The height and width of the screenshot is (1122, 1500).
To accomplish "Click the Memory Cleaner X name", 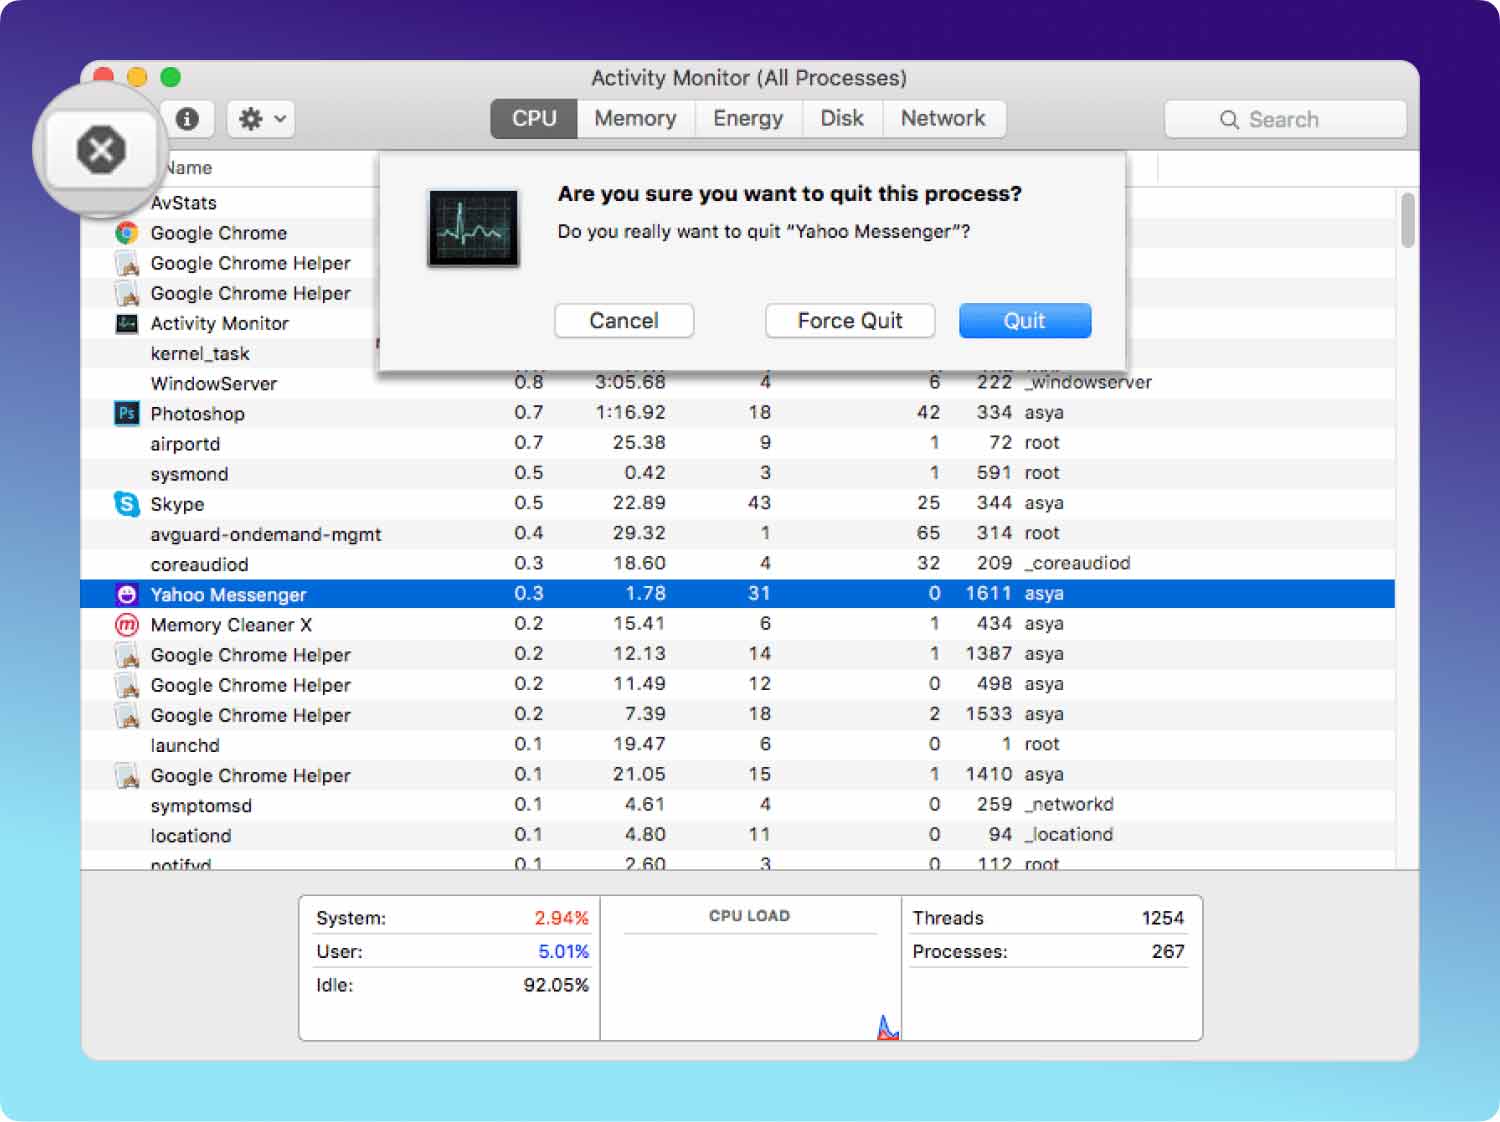I will point(231,625).
